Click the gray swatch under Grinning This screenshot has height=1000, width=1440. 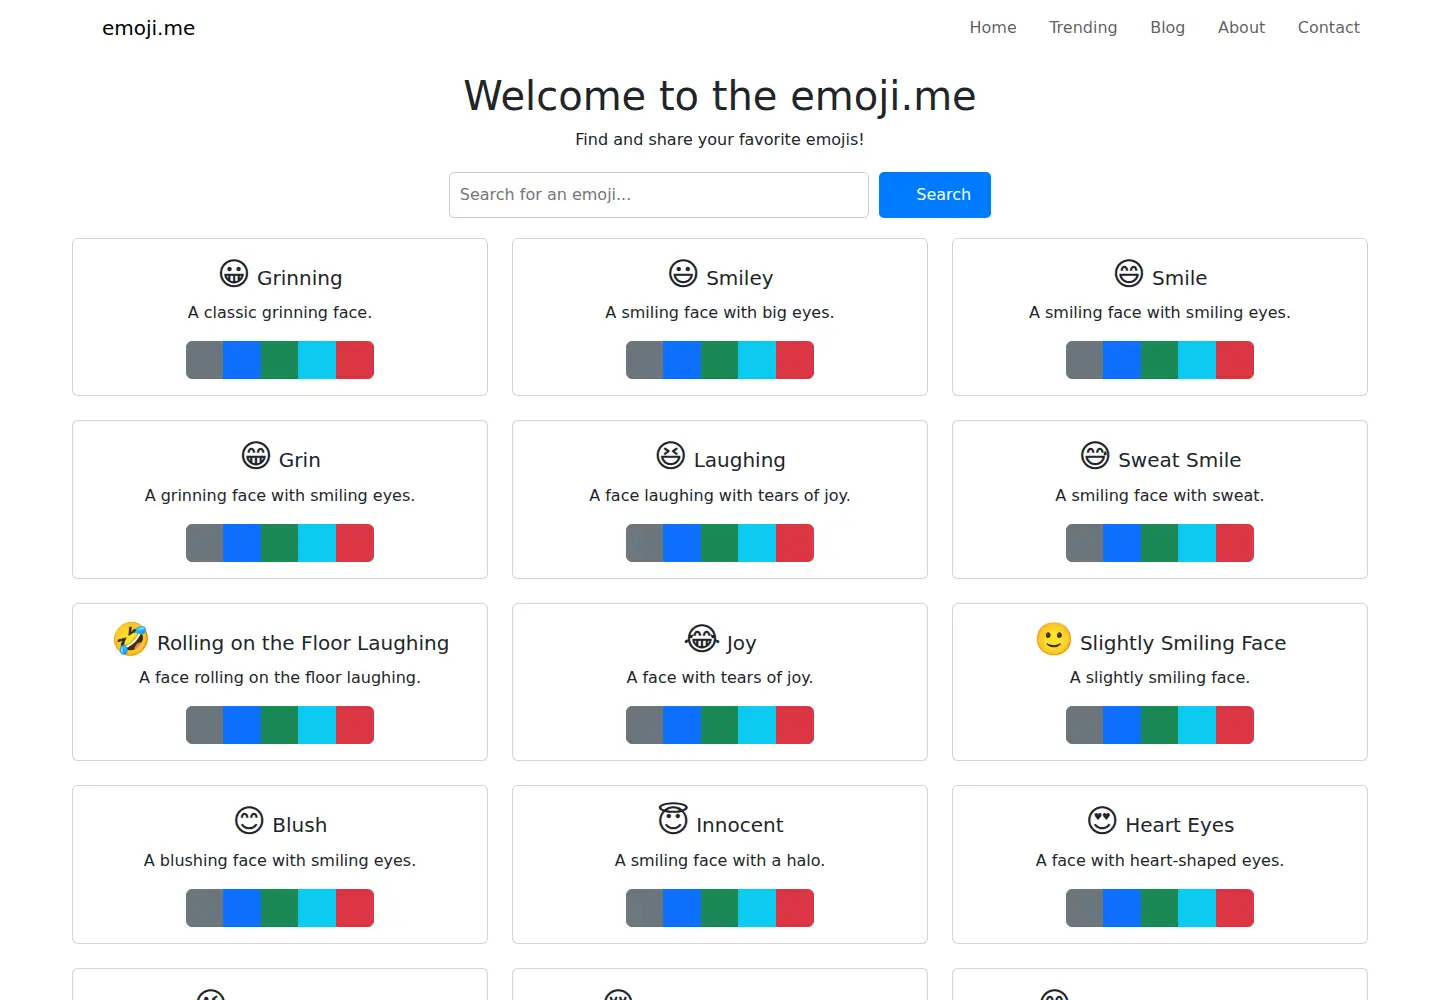point(205,360)
